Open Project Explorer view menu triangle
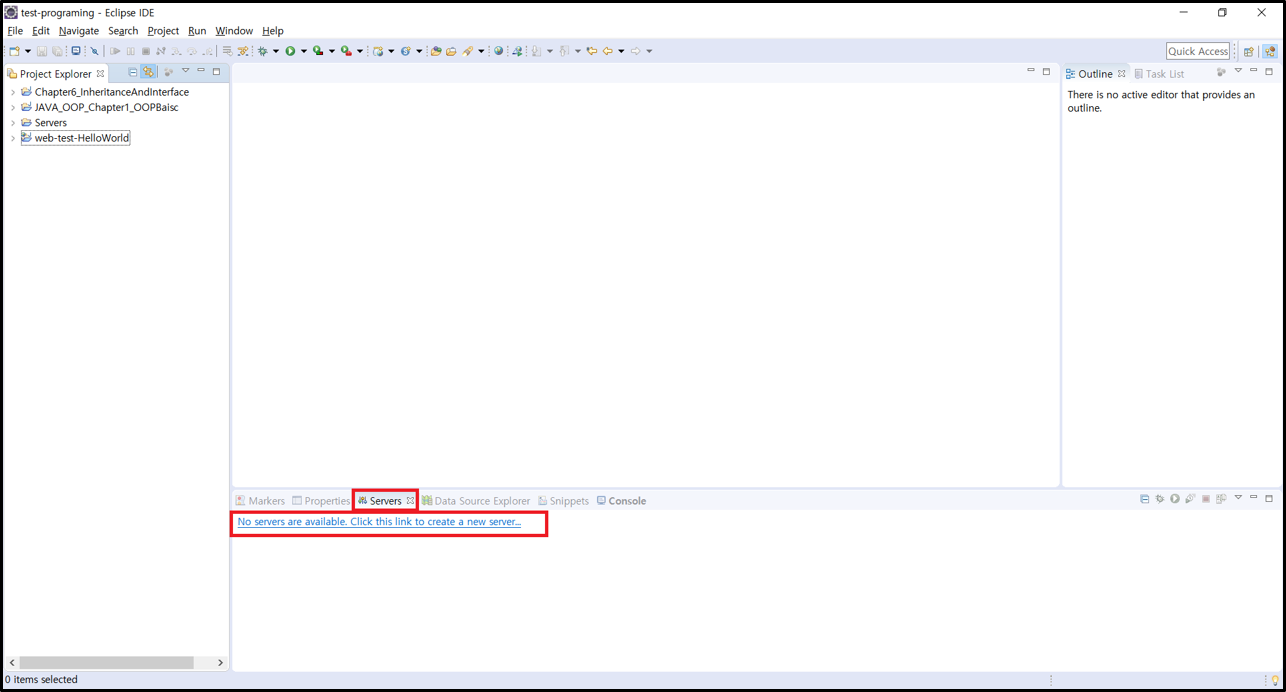Viewport: 1286px width, 692px height. pyautogui.click(x=185, y=71)
